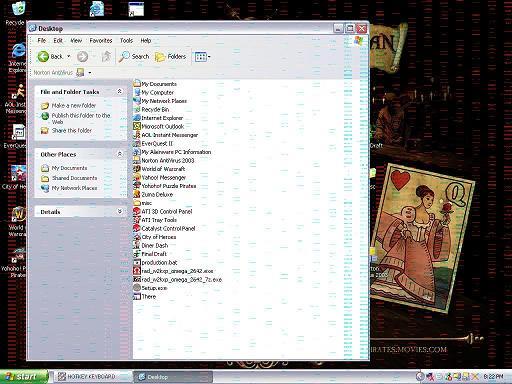The image size is (512, 384).
Task: Click the Start button
Action: pyautogui.click(x=24, y=377)
